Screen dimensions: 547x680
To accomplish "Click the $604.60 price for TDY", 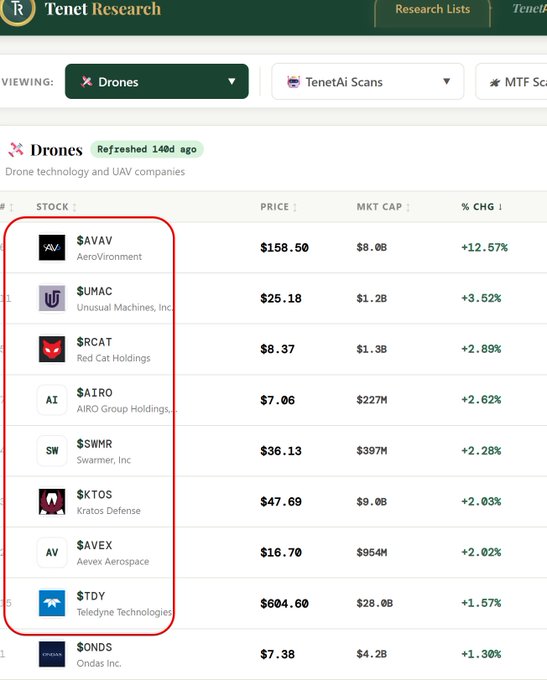I will [284, 603].
